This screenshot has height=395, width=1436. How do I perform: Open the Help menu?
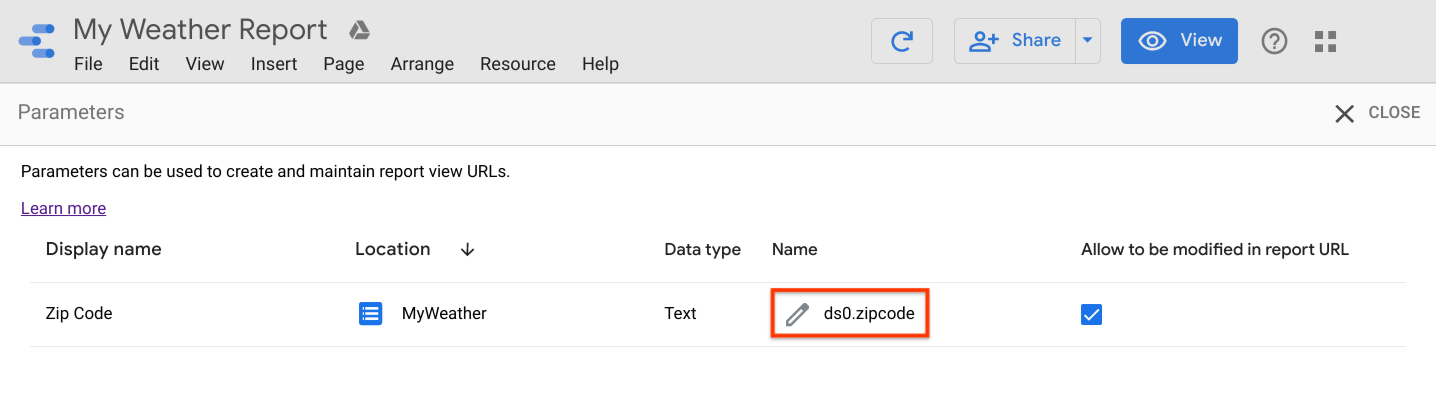click(600, 64)
